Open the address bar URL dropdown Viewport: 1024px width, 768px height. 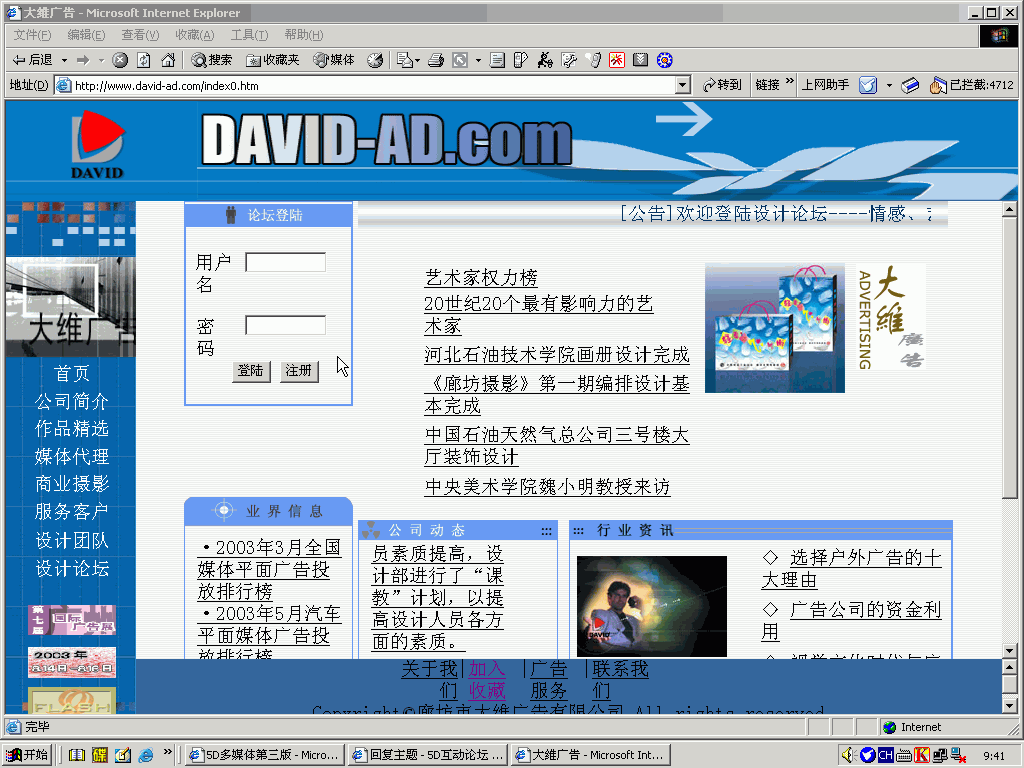click(x=683, y=85)
